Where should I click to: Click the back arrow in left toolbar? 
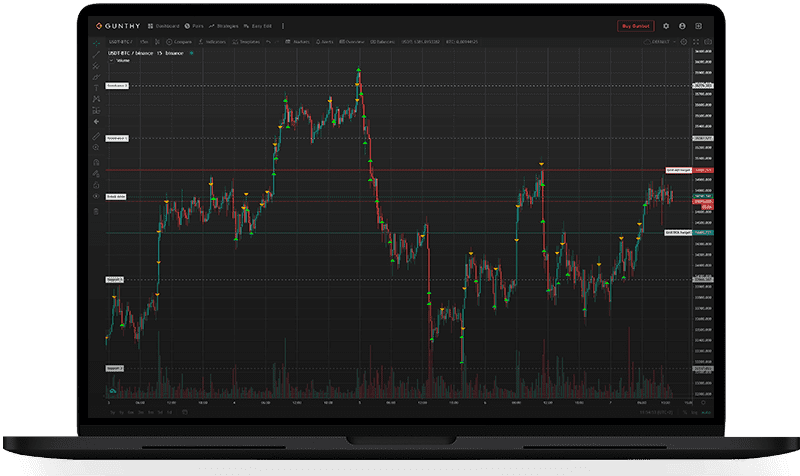pyautogui.click(x=96, y=122)
